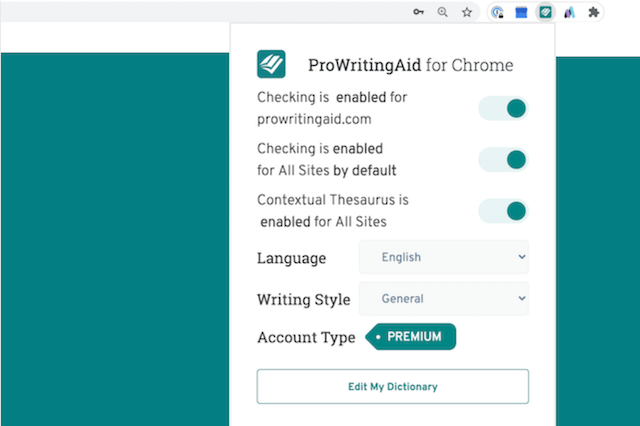
Task: Turn off Contextual Thesaurus for All Sites
Action: coord(503,211)
